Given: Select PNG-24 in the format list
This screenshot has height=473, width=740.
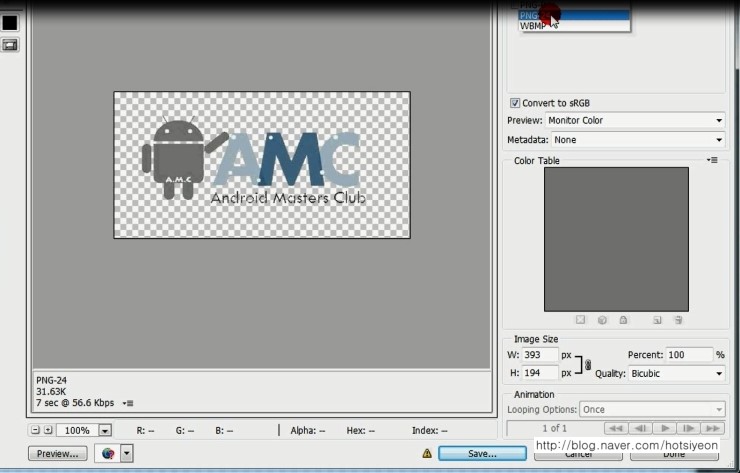Looking at the screenshot, I should pyautogui.click(x=574, y=16).
